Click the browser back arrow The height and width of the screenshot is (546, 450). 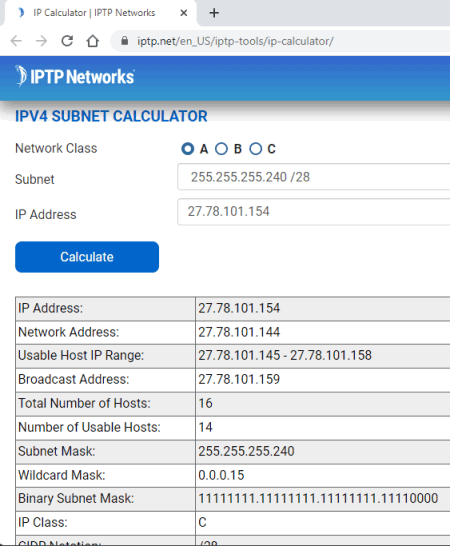(x=16, y=41)
